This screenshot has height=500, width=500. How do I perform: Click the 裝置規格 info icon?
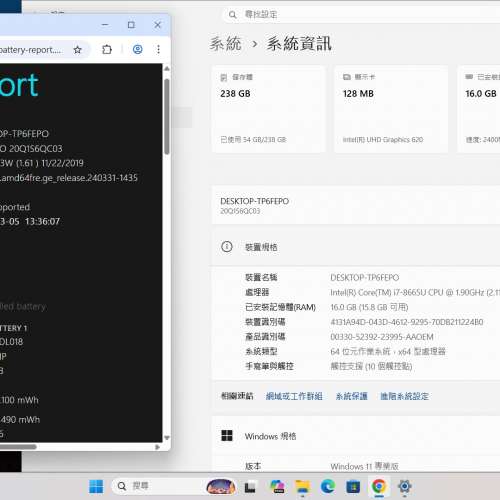click(x=227, y=247)
